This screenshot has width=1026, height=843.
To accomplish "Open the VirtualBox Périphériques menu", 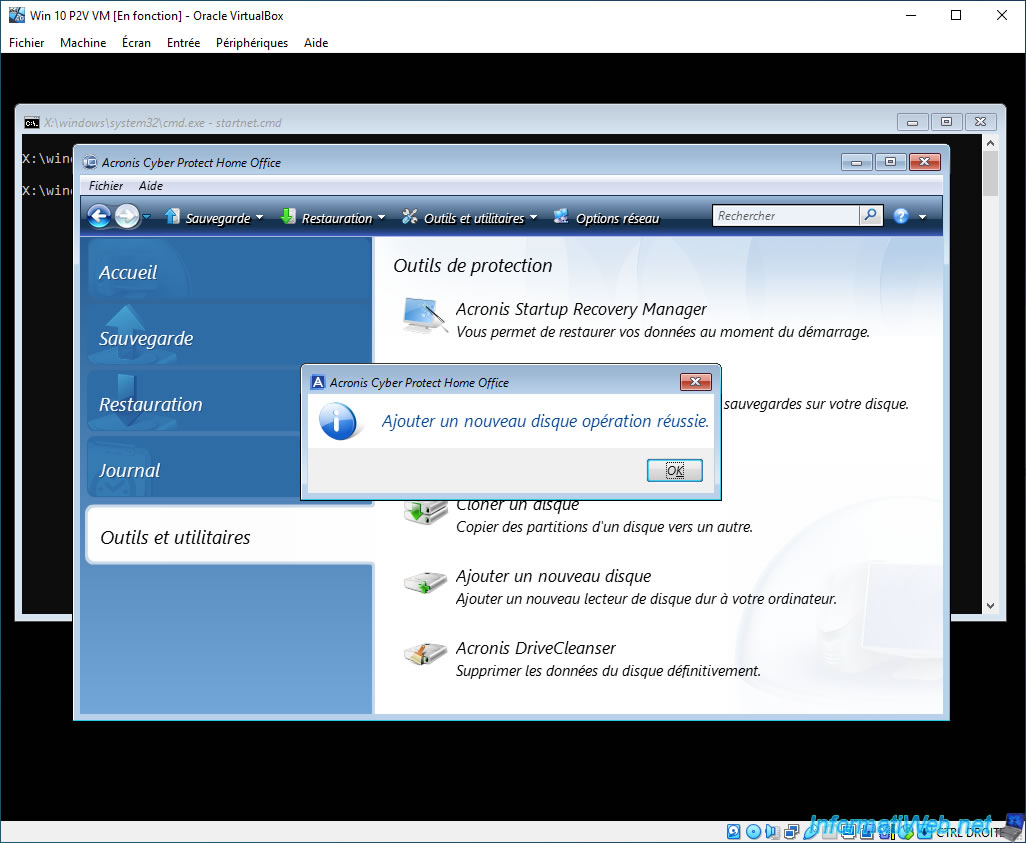I will click(x=252, y=43).
